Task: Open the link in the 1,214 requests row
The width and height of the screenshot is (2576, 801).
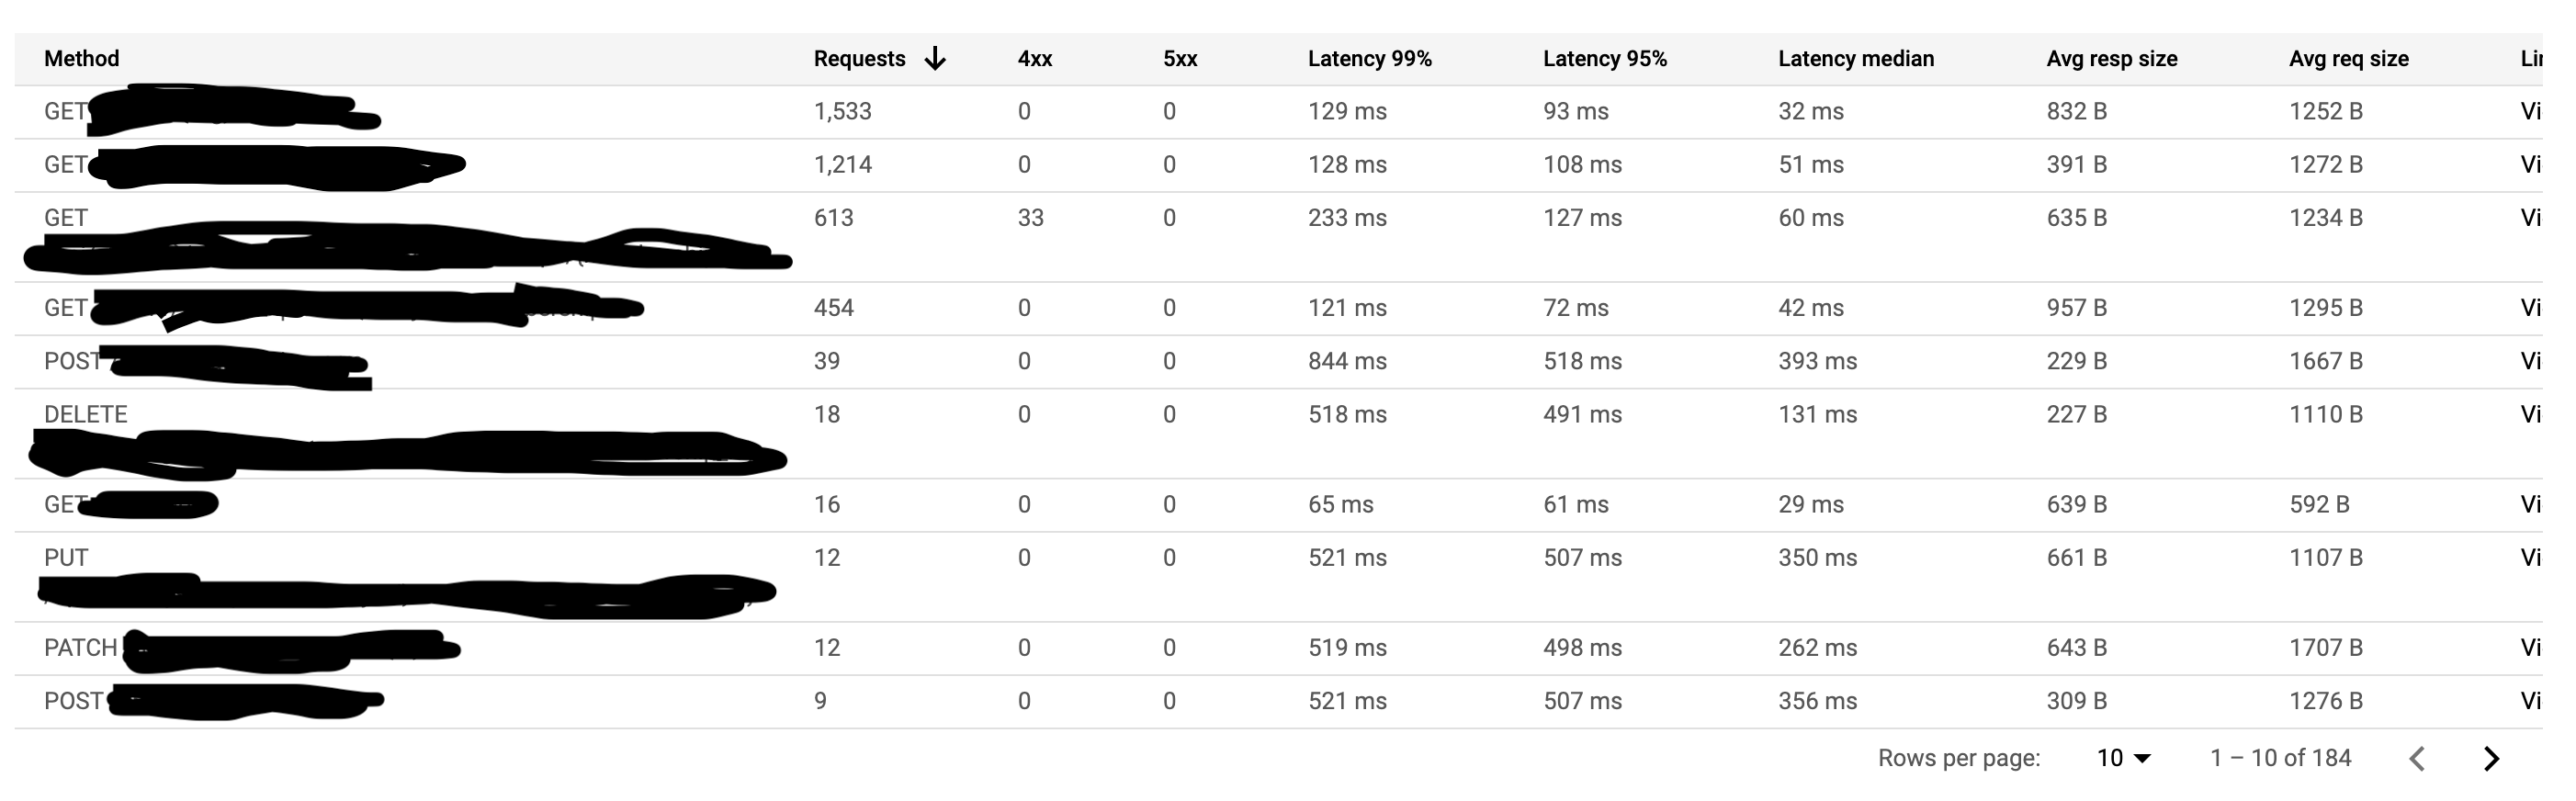Action: coord(2531,164)
